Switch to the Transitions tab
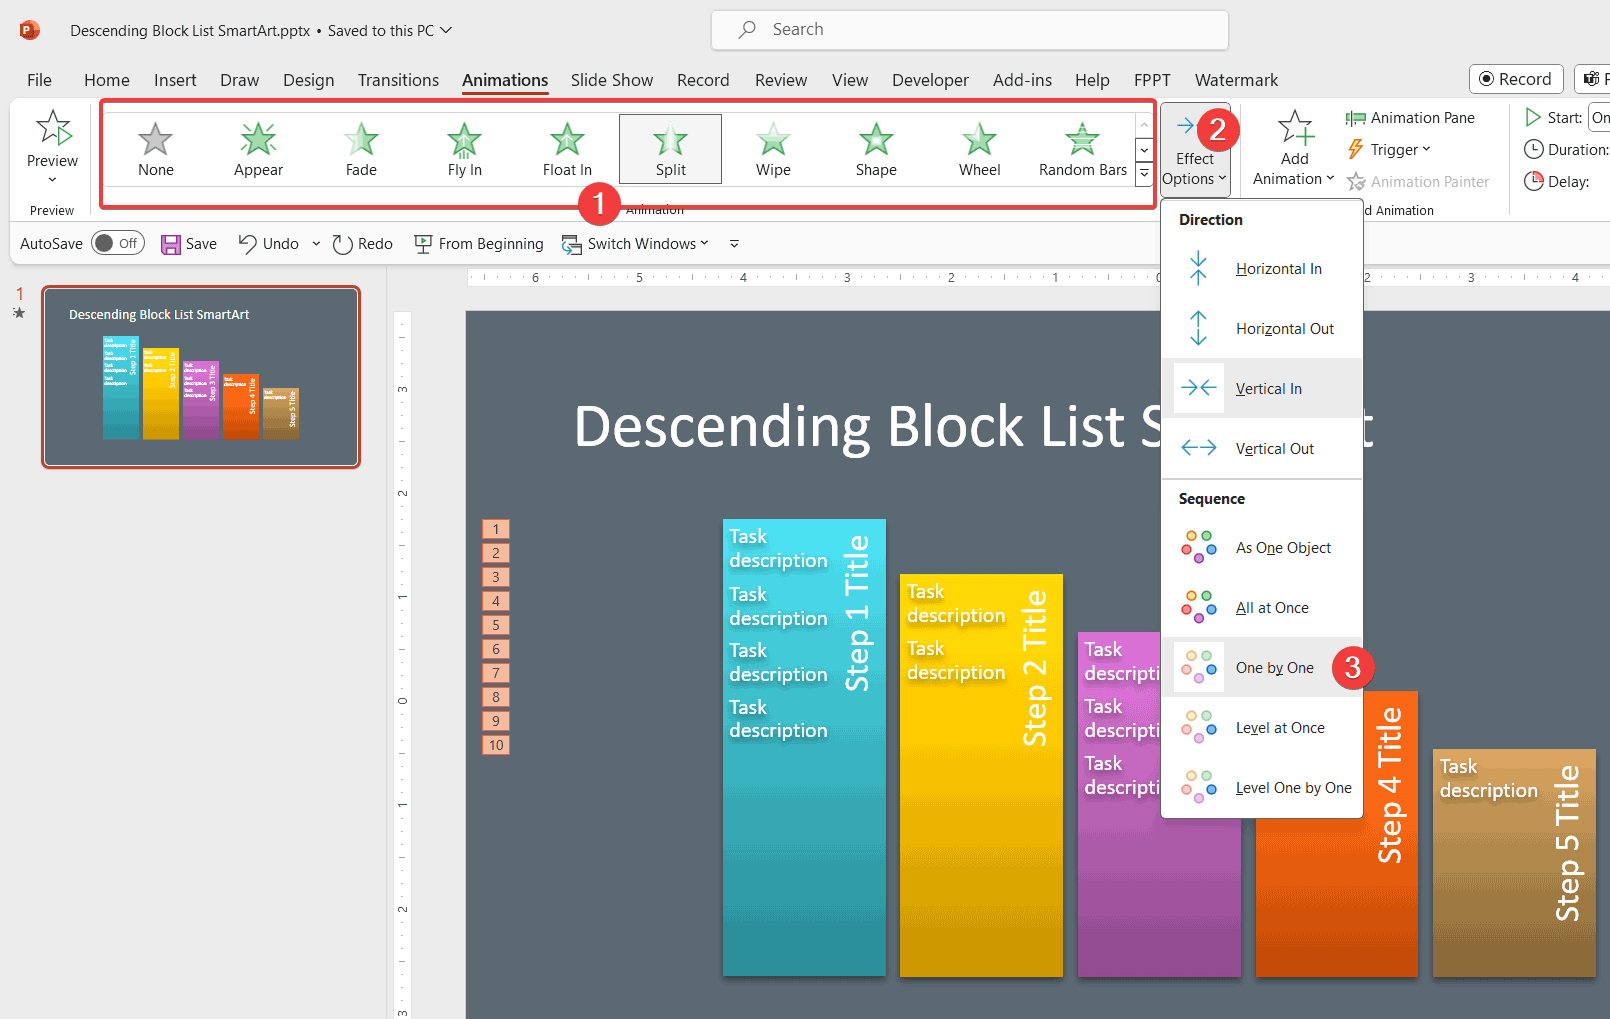Image resolution: width=1610 pixels, height=1019 pixels. 397,80
